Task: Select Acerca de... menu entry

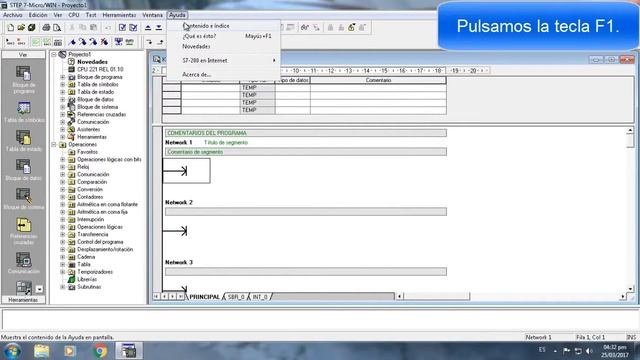Action: point(224,75)
